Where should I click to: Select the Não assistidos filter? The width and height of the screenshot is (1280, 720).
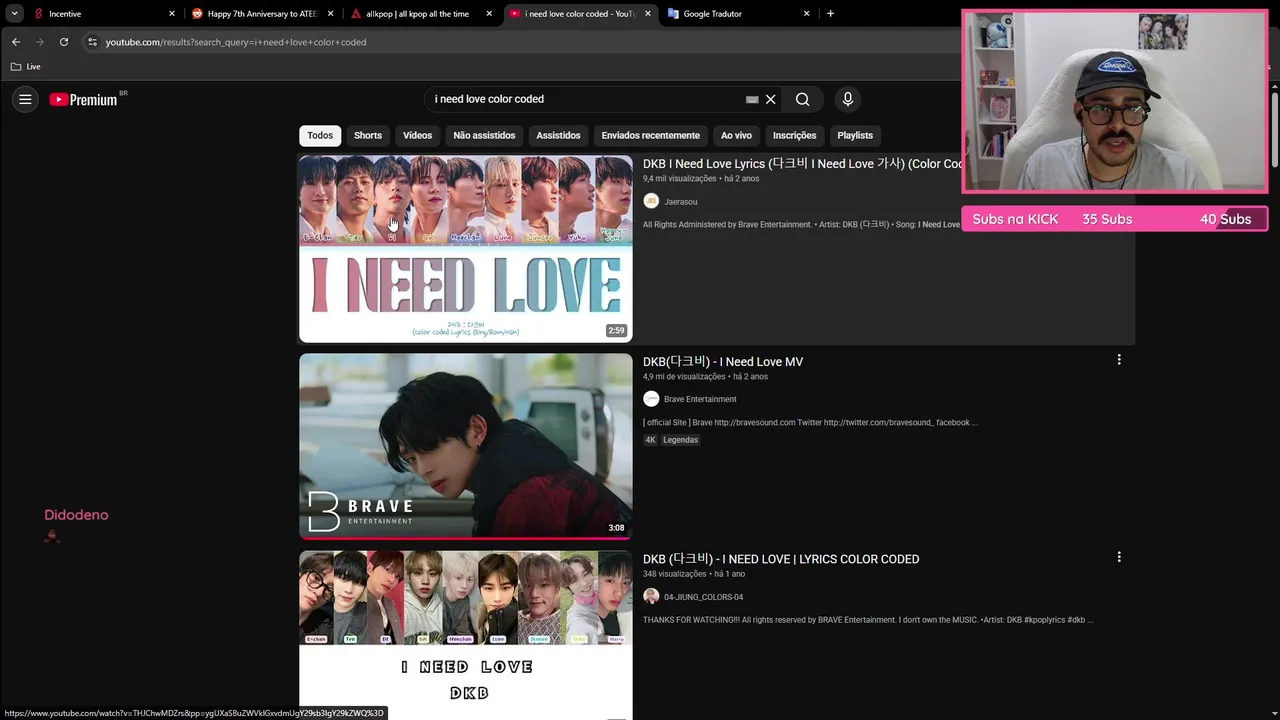(x=484, y=135)
